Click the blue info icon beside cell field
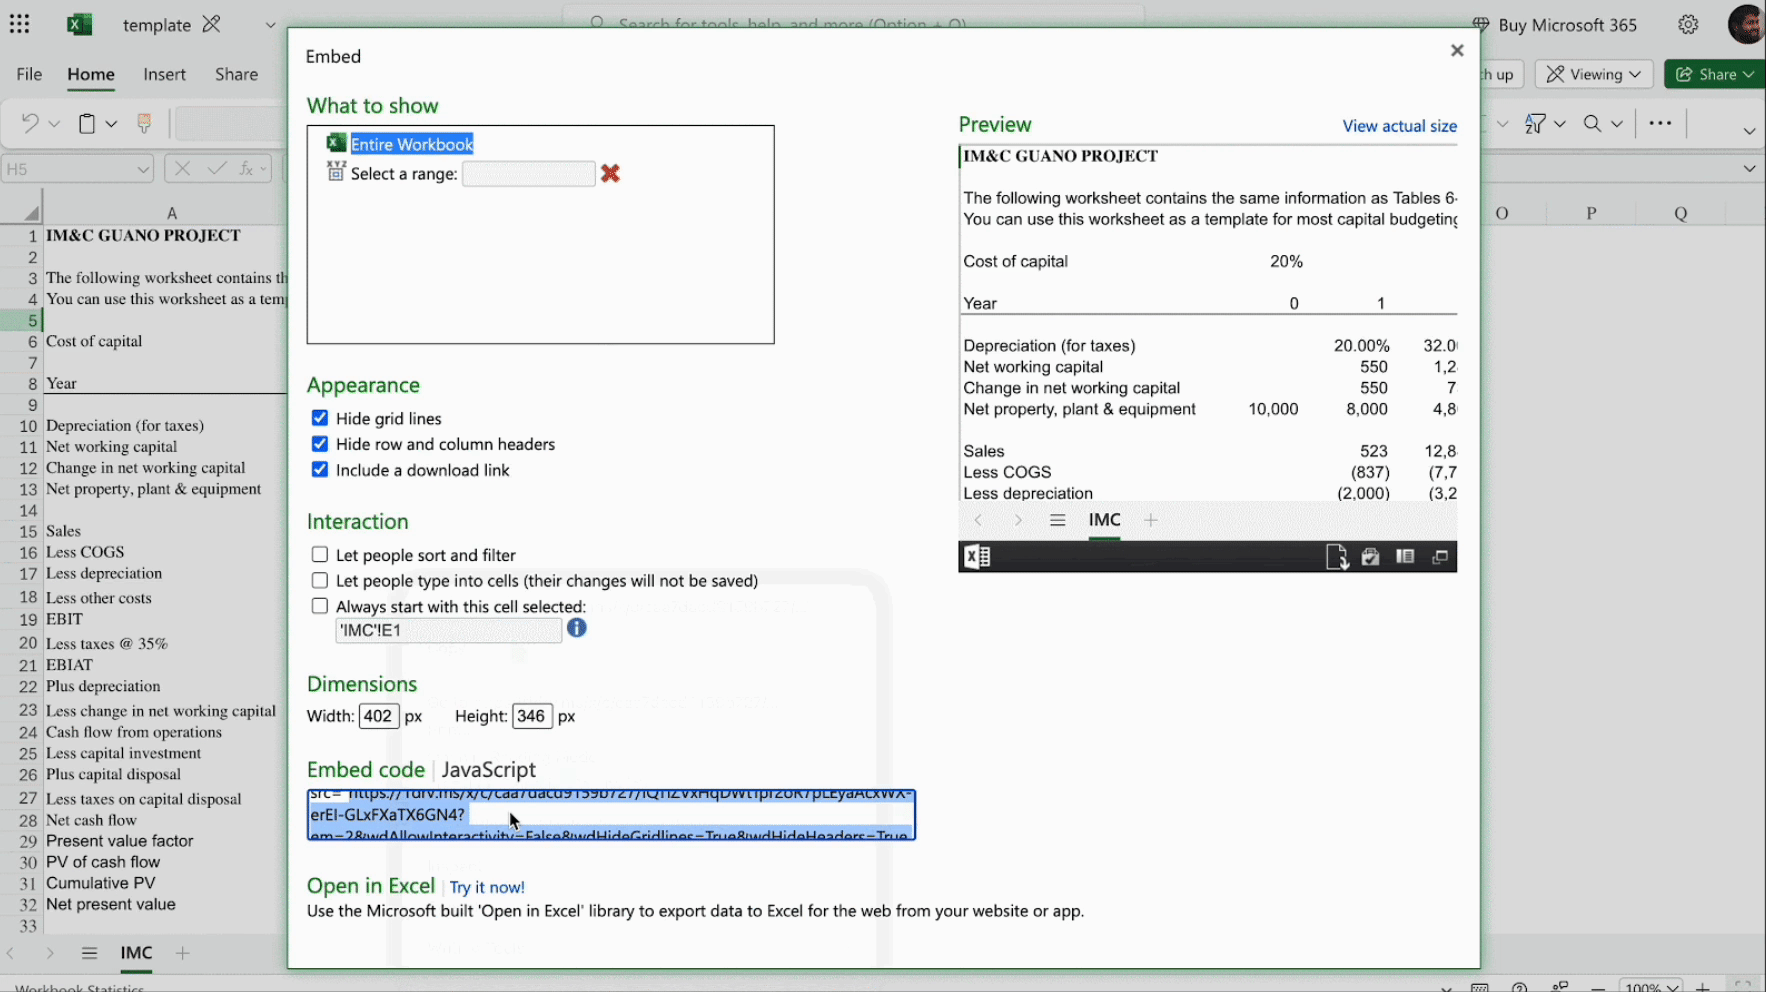Image resolution: width=1766 pixels, height=992 pixels. (x=577, y=628)
